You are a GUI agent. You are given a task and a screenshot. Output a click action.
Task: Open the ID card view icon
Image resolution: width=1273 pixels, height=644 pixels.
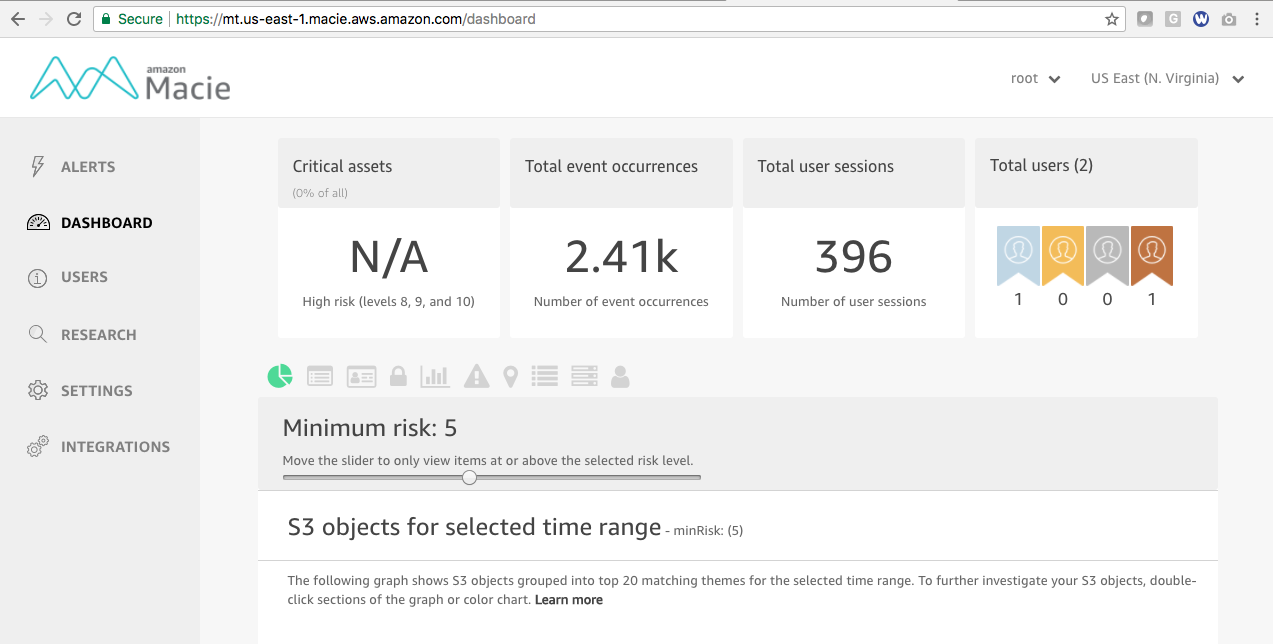point(361,376)
